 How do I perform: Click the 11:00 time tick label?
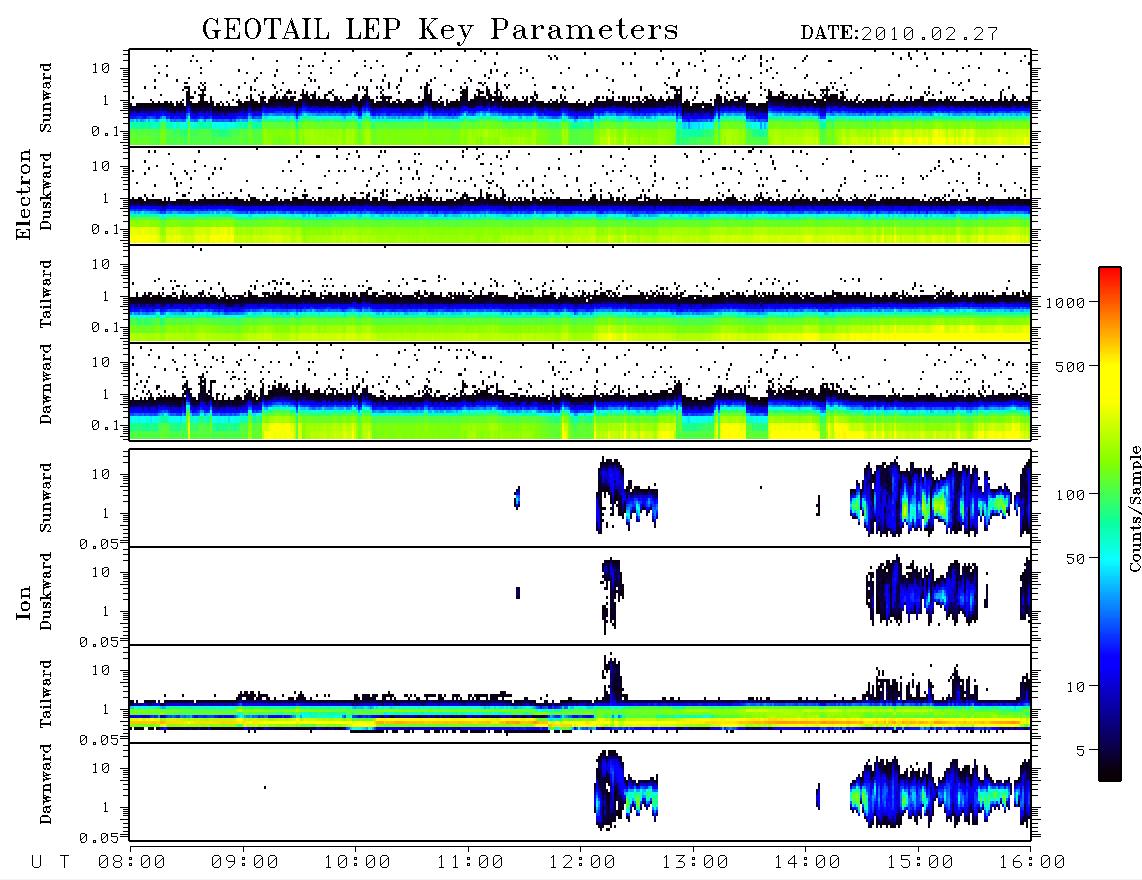(470, 863)
